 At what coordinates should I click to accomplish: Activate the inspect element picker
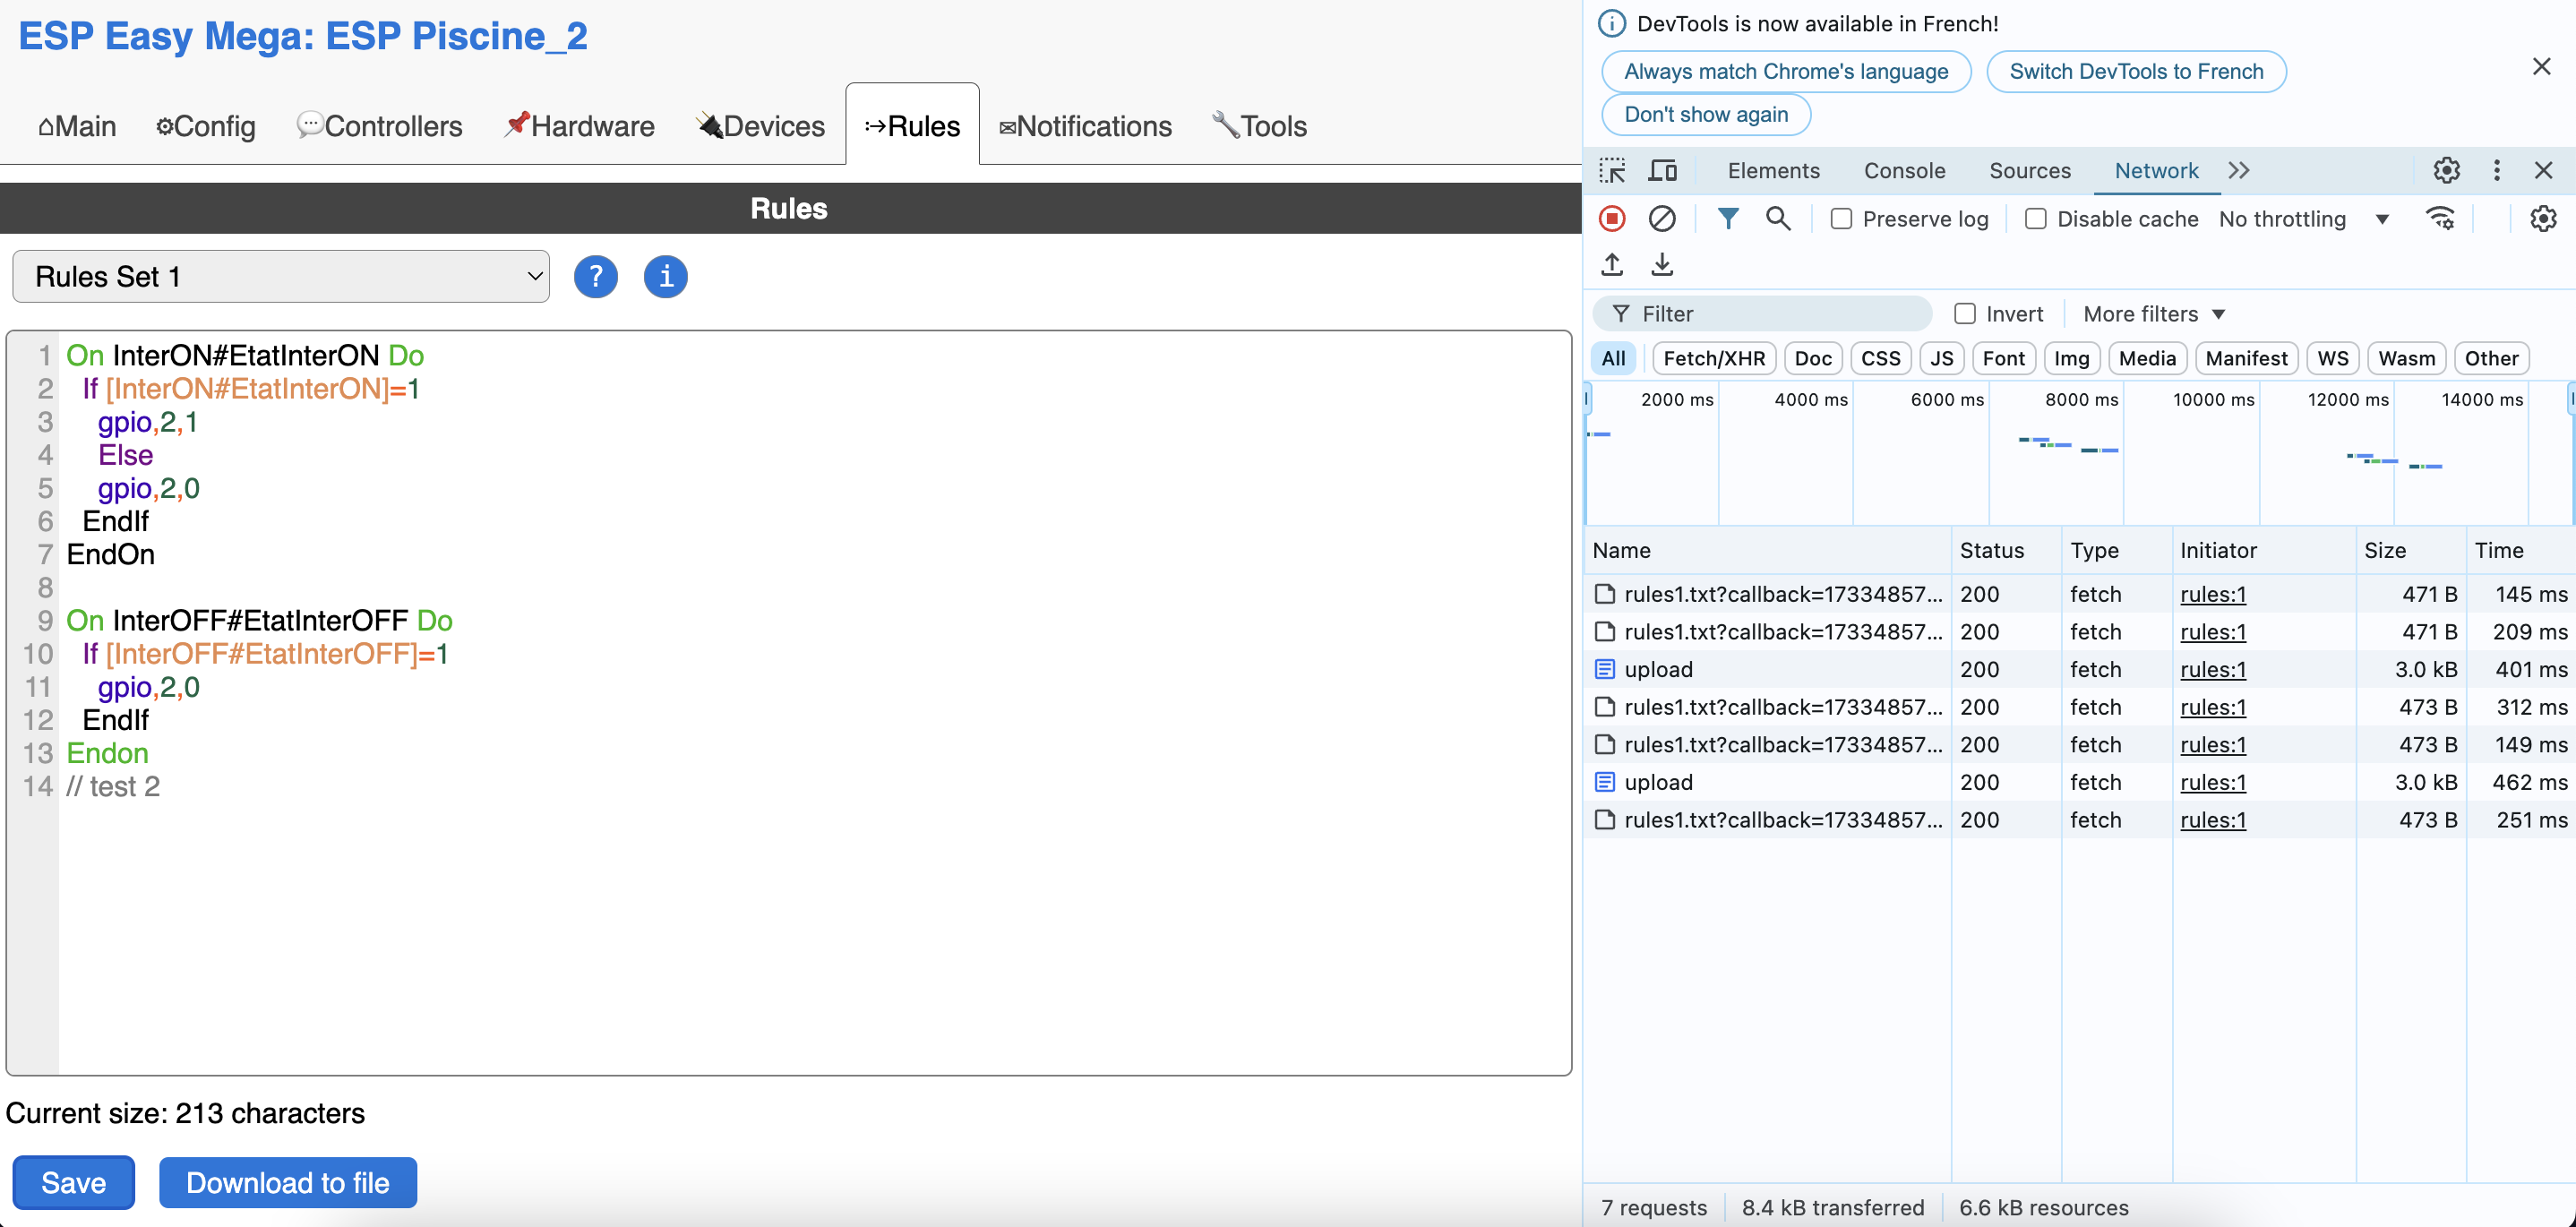point(1612,171)
